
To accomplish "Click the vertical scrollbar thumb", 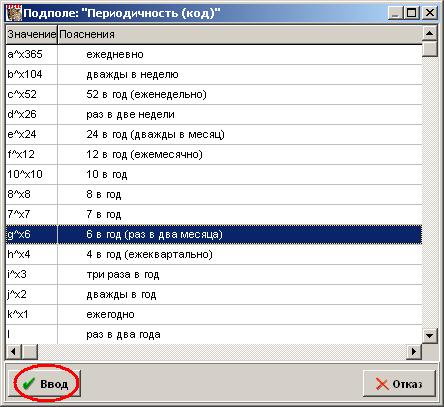I will 429,49.
